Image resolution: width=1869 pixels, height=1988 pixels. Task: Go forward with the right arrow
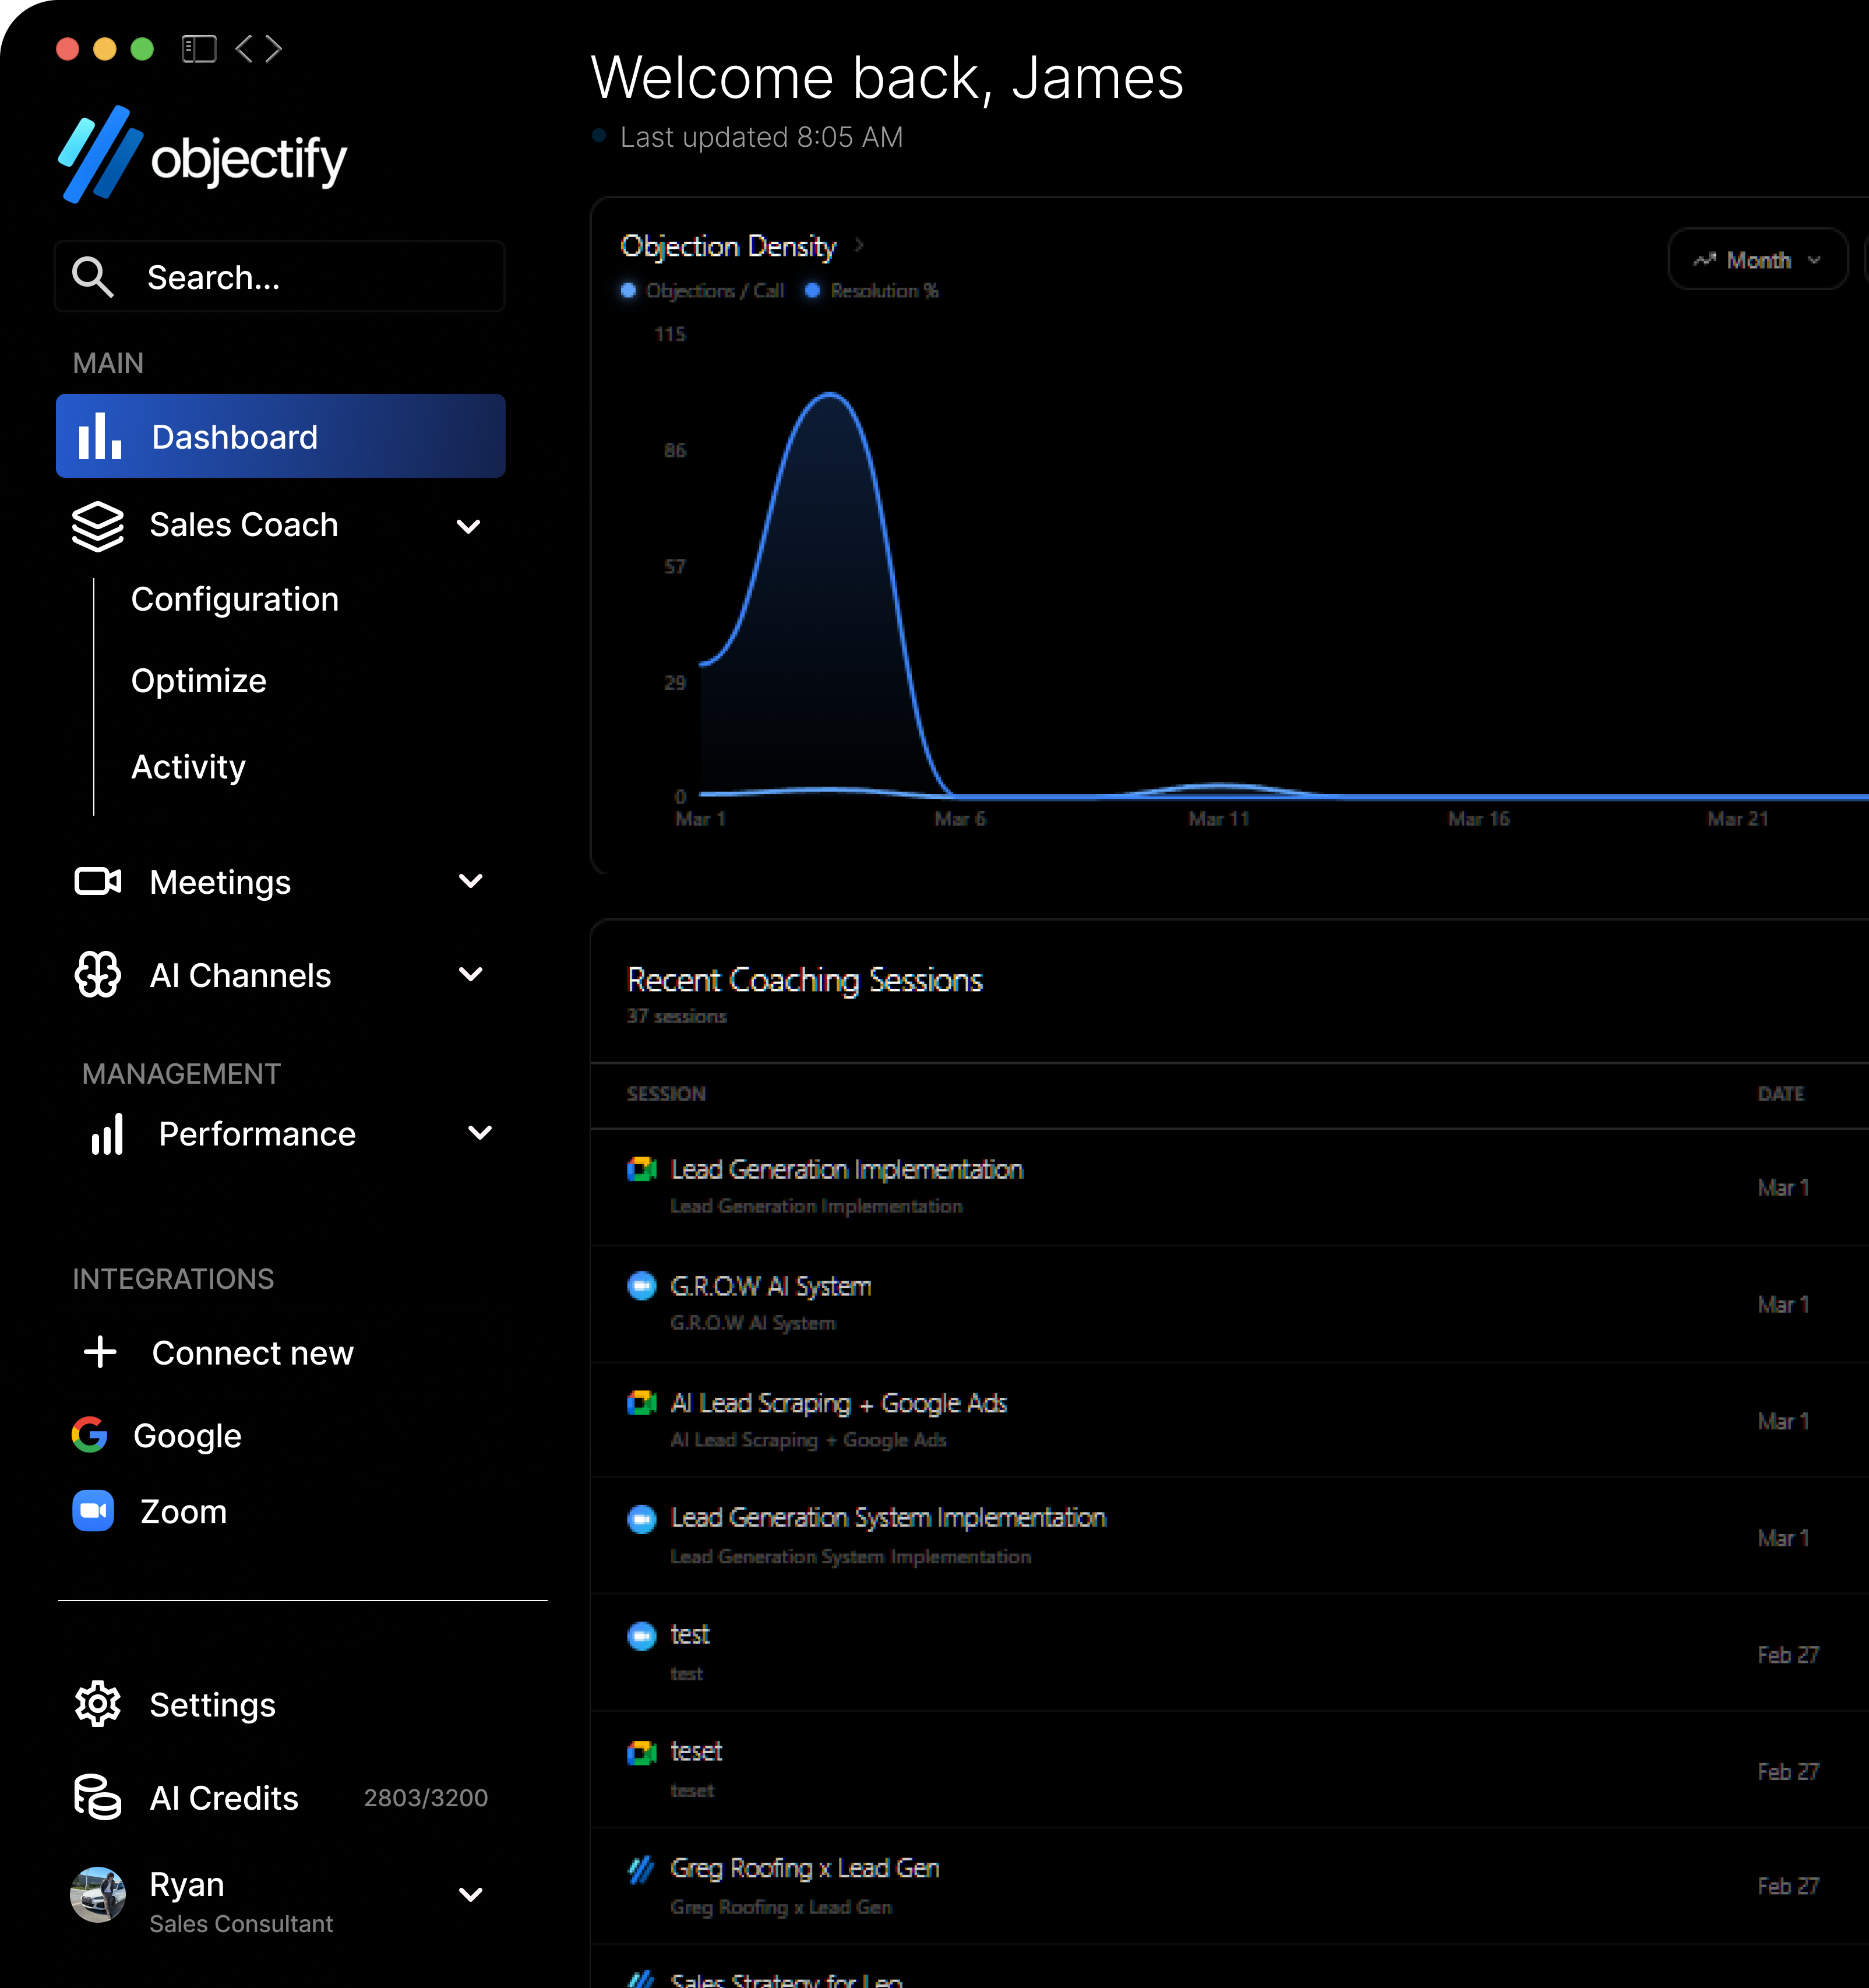tap(273, 48)
